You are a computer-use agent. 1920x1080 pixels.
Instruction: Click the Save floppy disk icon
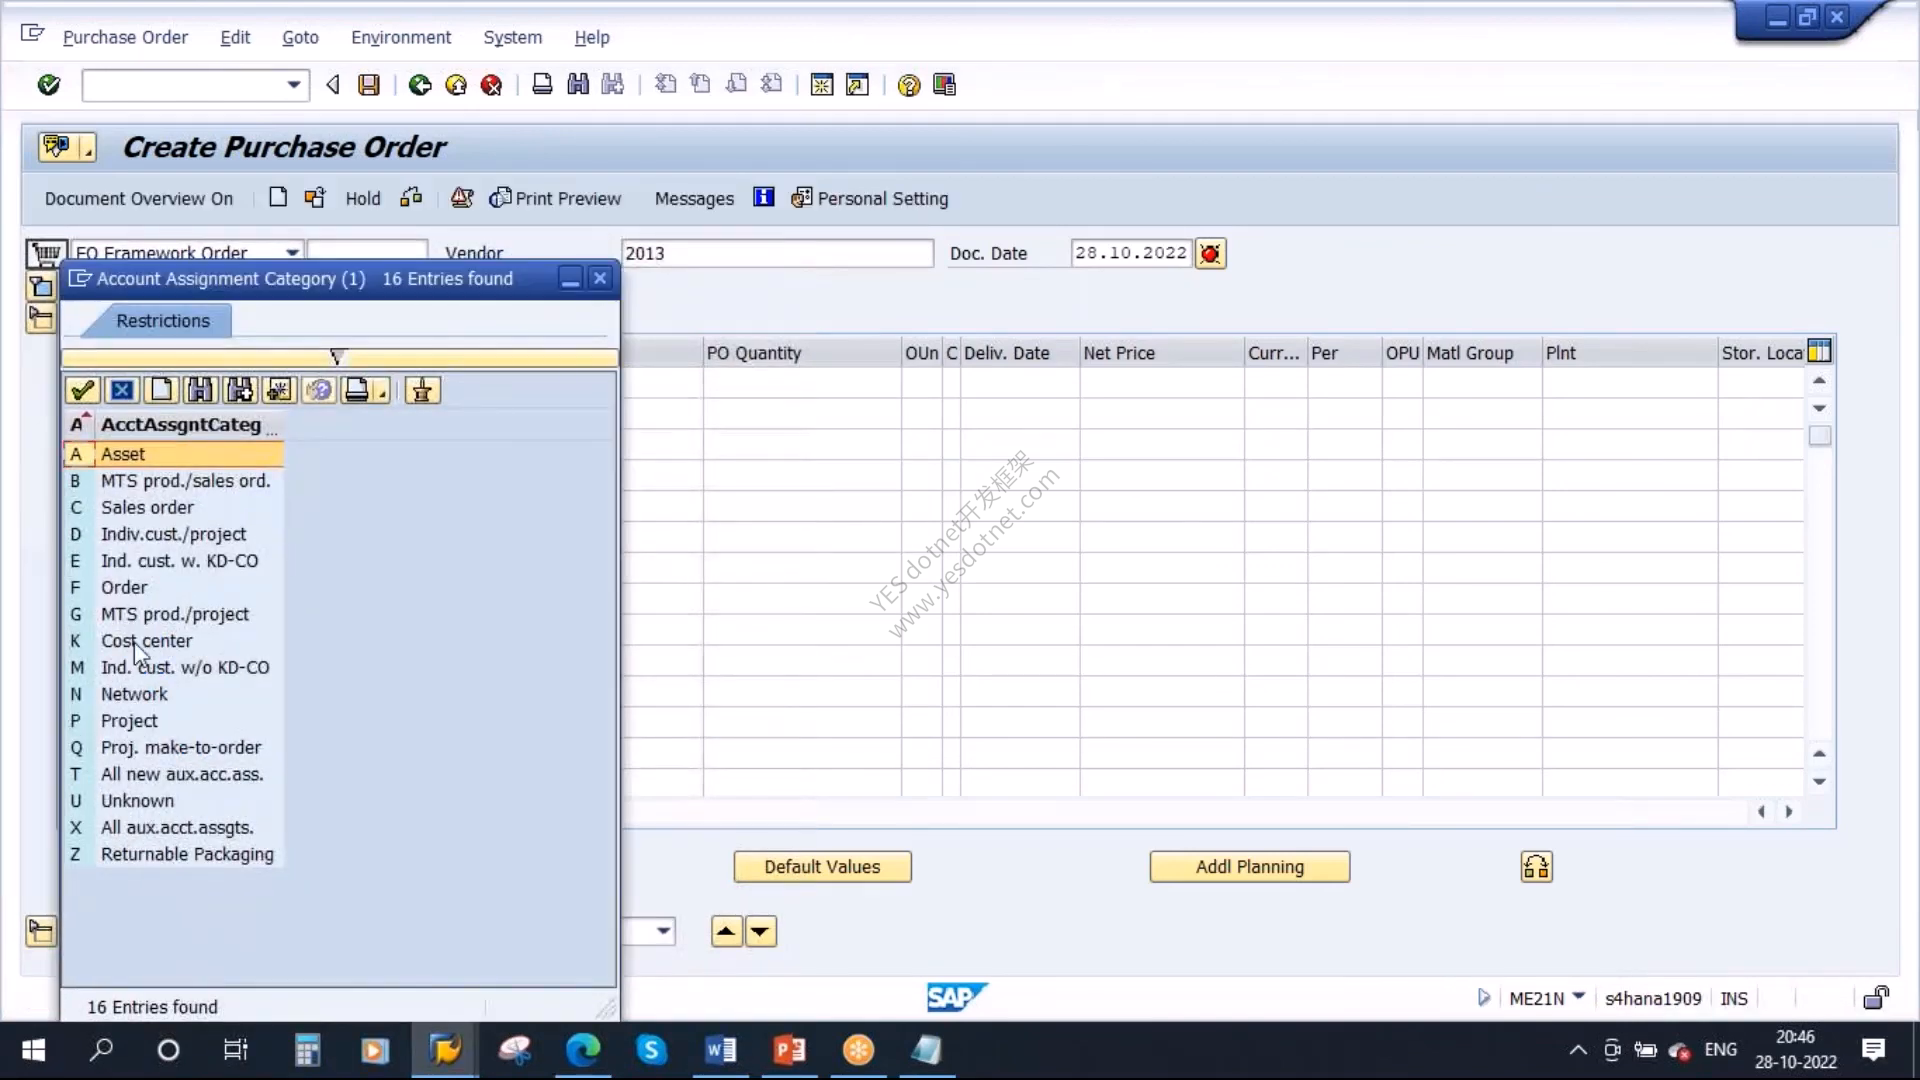click(369, 85)
